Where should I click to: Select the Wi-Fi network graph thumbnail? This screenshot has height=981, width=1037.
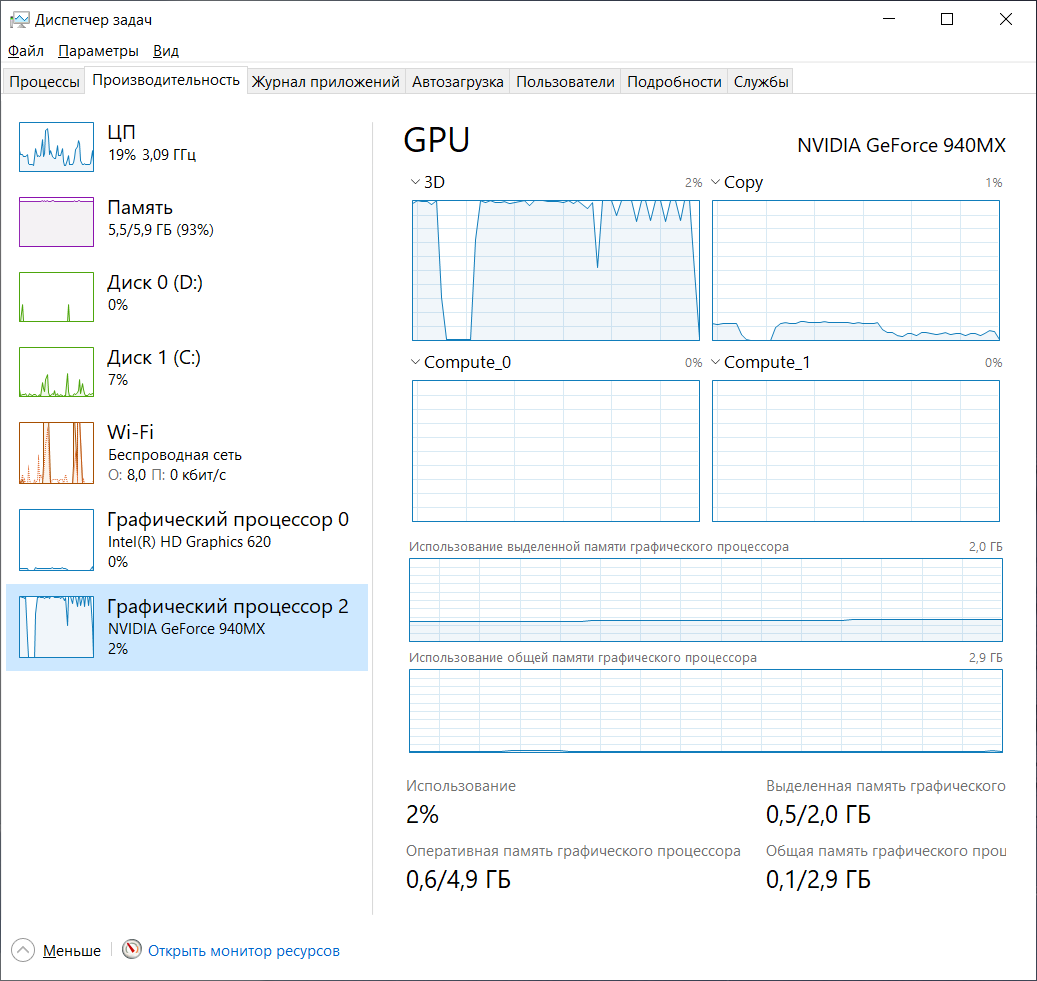[x=56, y=453]
